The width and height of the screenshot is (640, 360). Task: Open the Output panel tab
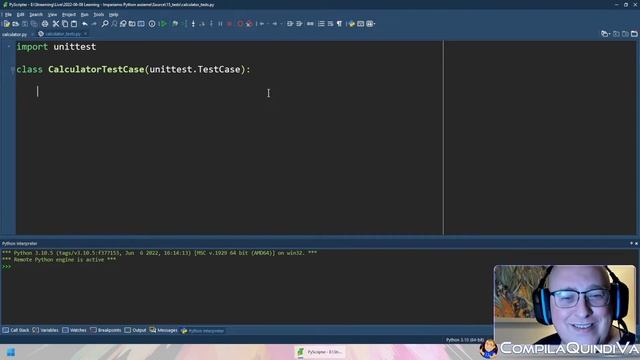pos(136,330)
